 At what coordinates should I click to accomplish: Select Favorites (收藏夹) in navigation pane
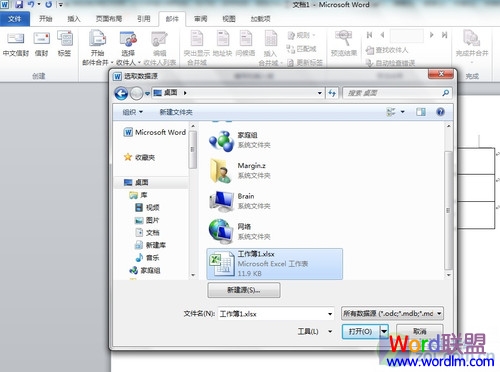140,157
